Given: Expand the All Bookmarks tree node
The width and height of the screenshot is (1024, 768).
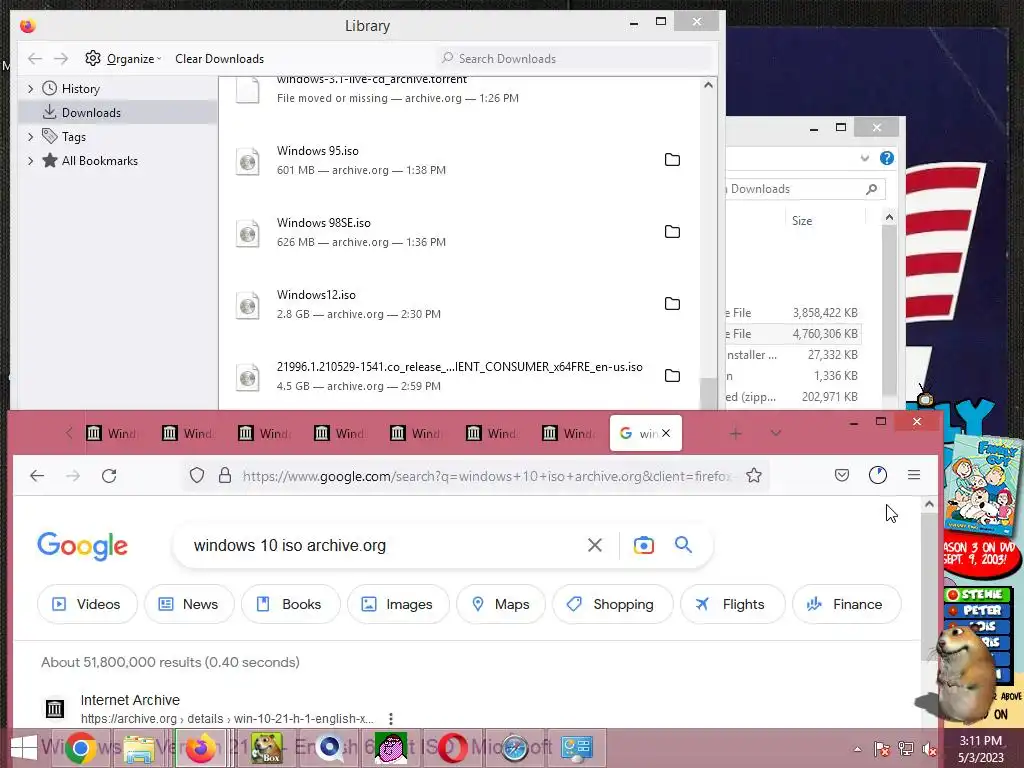Looking at the screenshot, I should pyautogui.click(x=31, y=161).
